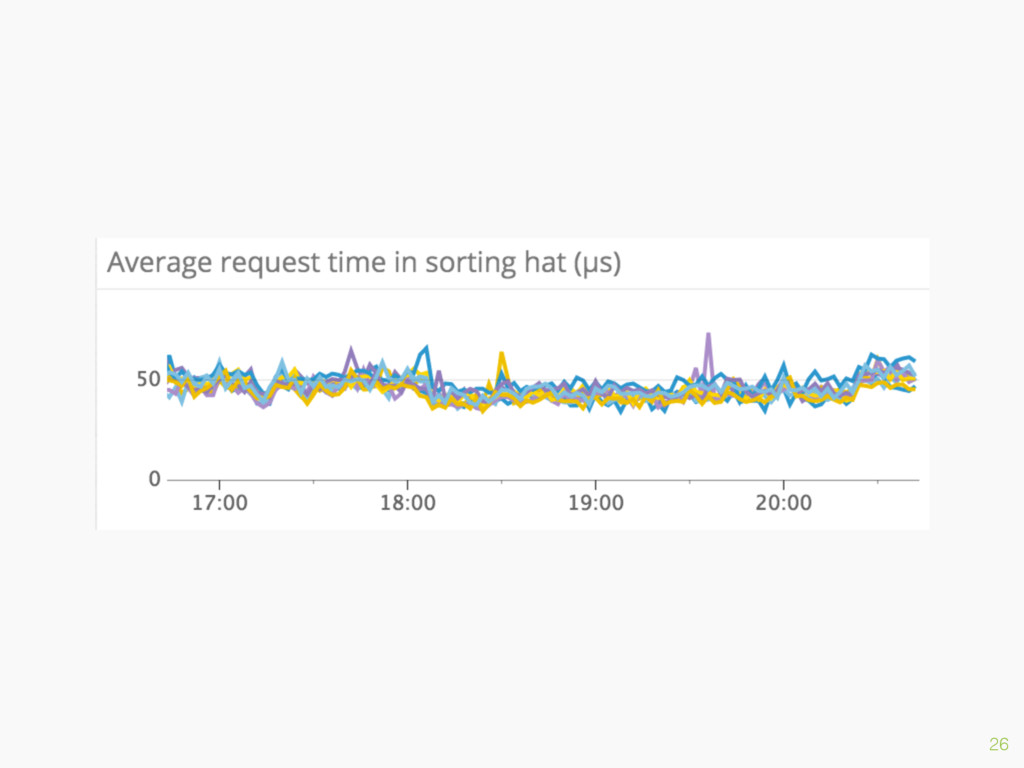The height and width of the screenshot is (768, 1024).
Task: Click the blue line peak at 20:00
Action: pos(783,366)
